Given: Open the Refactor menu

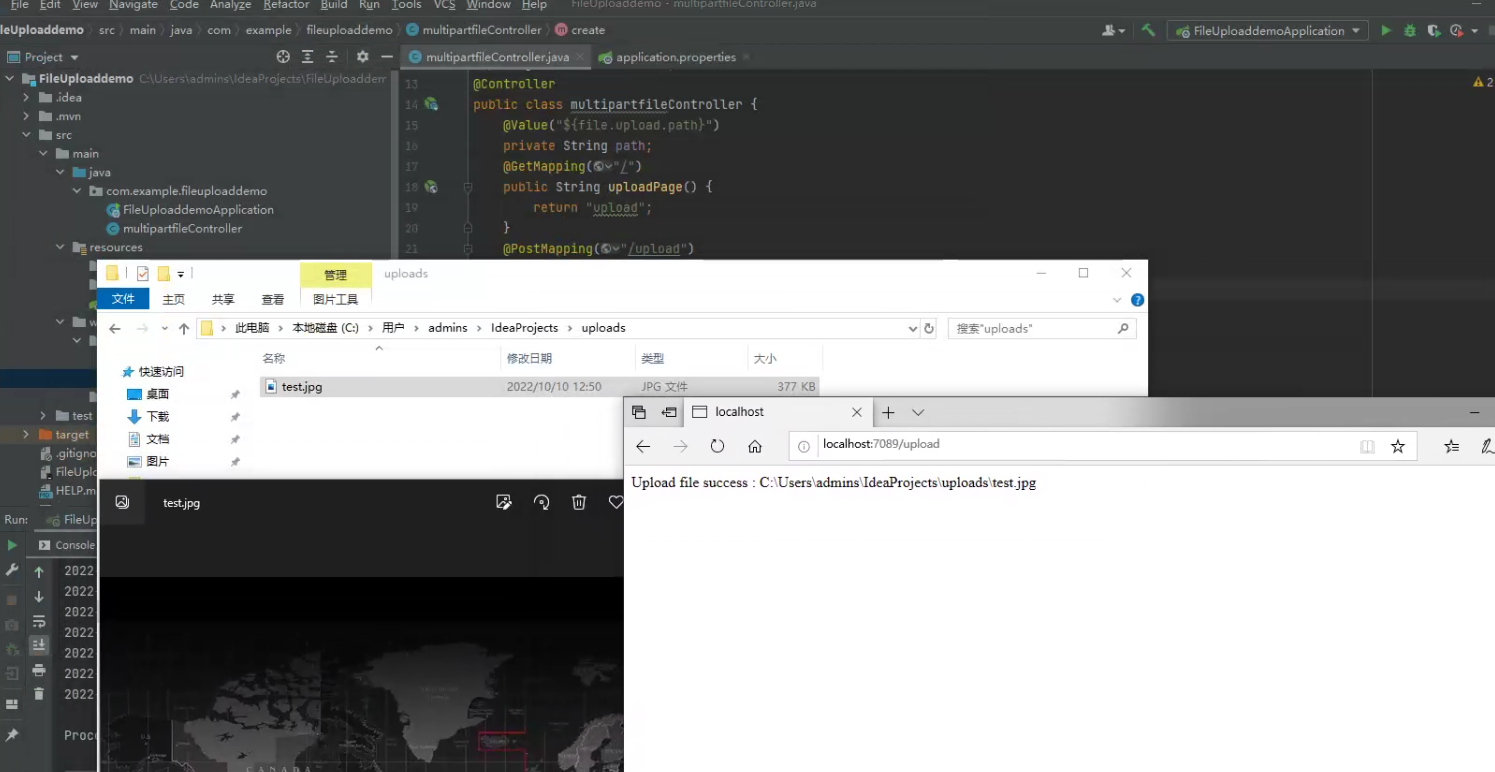Looking at the screenshot, I should tap(286, 5).
